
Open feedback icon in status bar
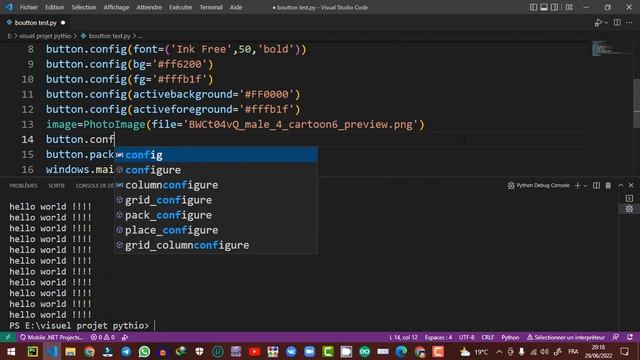pos(616,337)
